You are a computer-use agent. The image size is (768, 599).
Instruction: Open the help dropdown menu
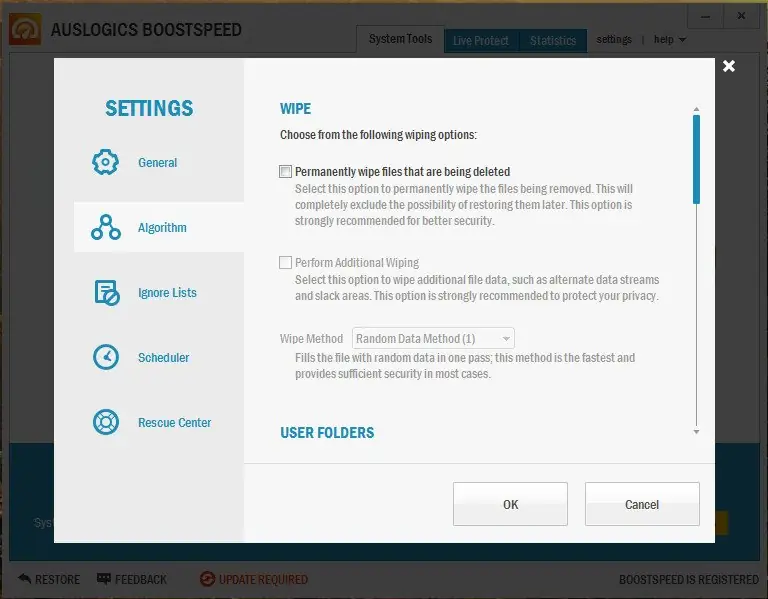(670, 40)
